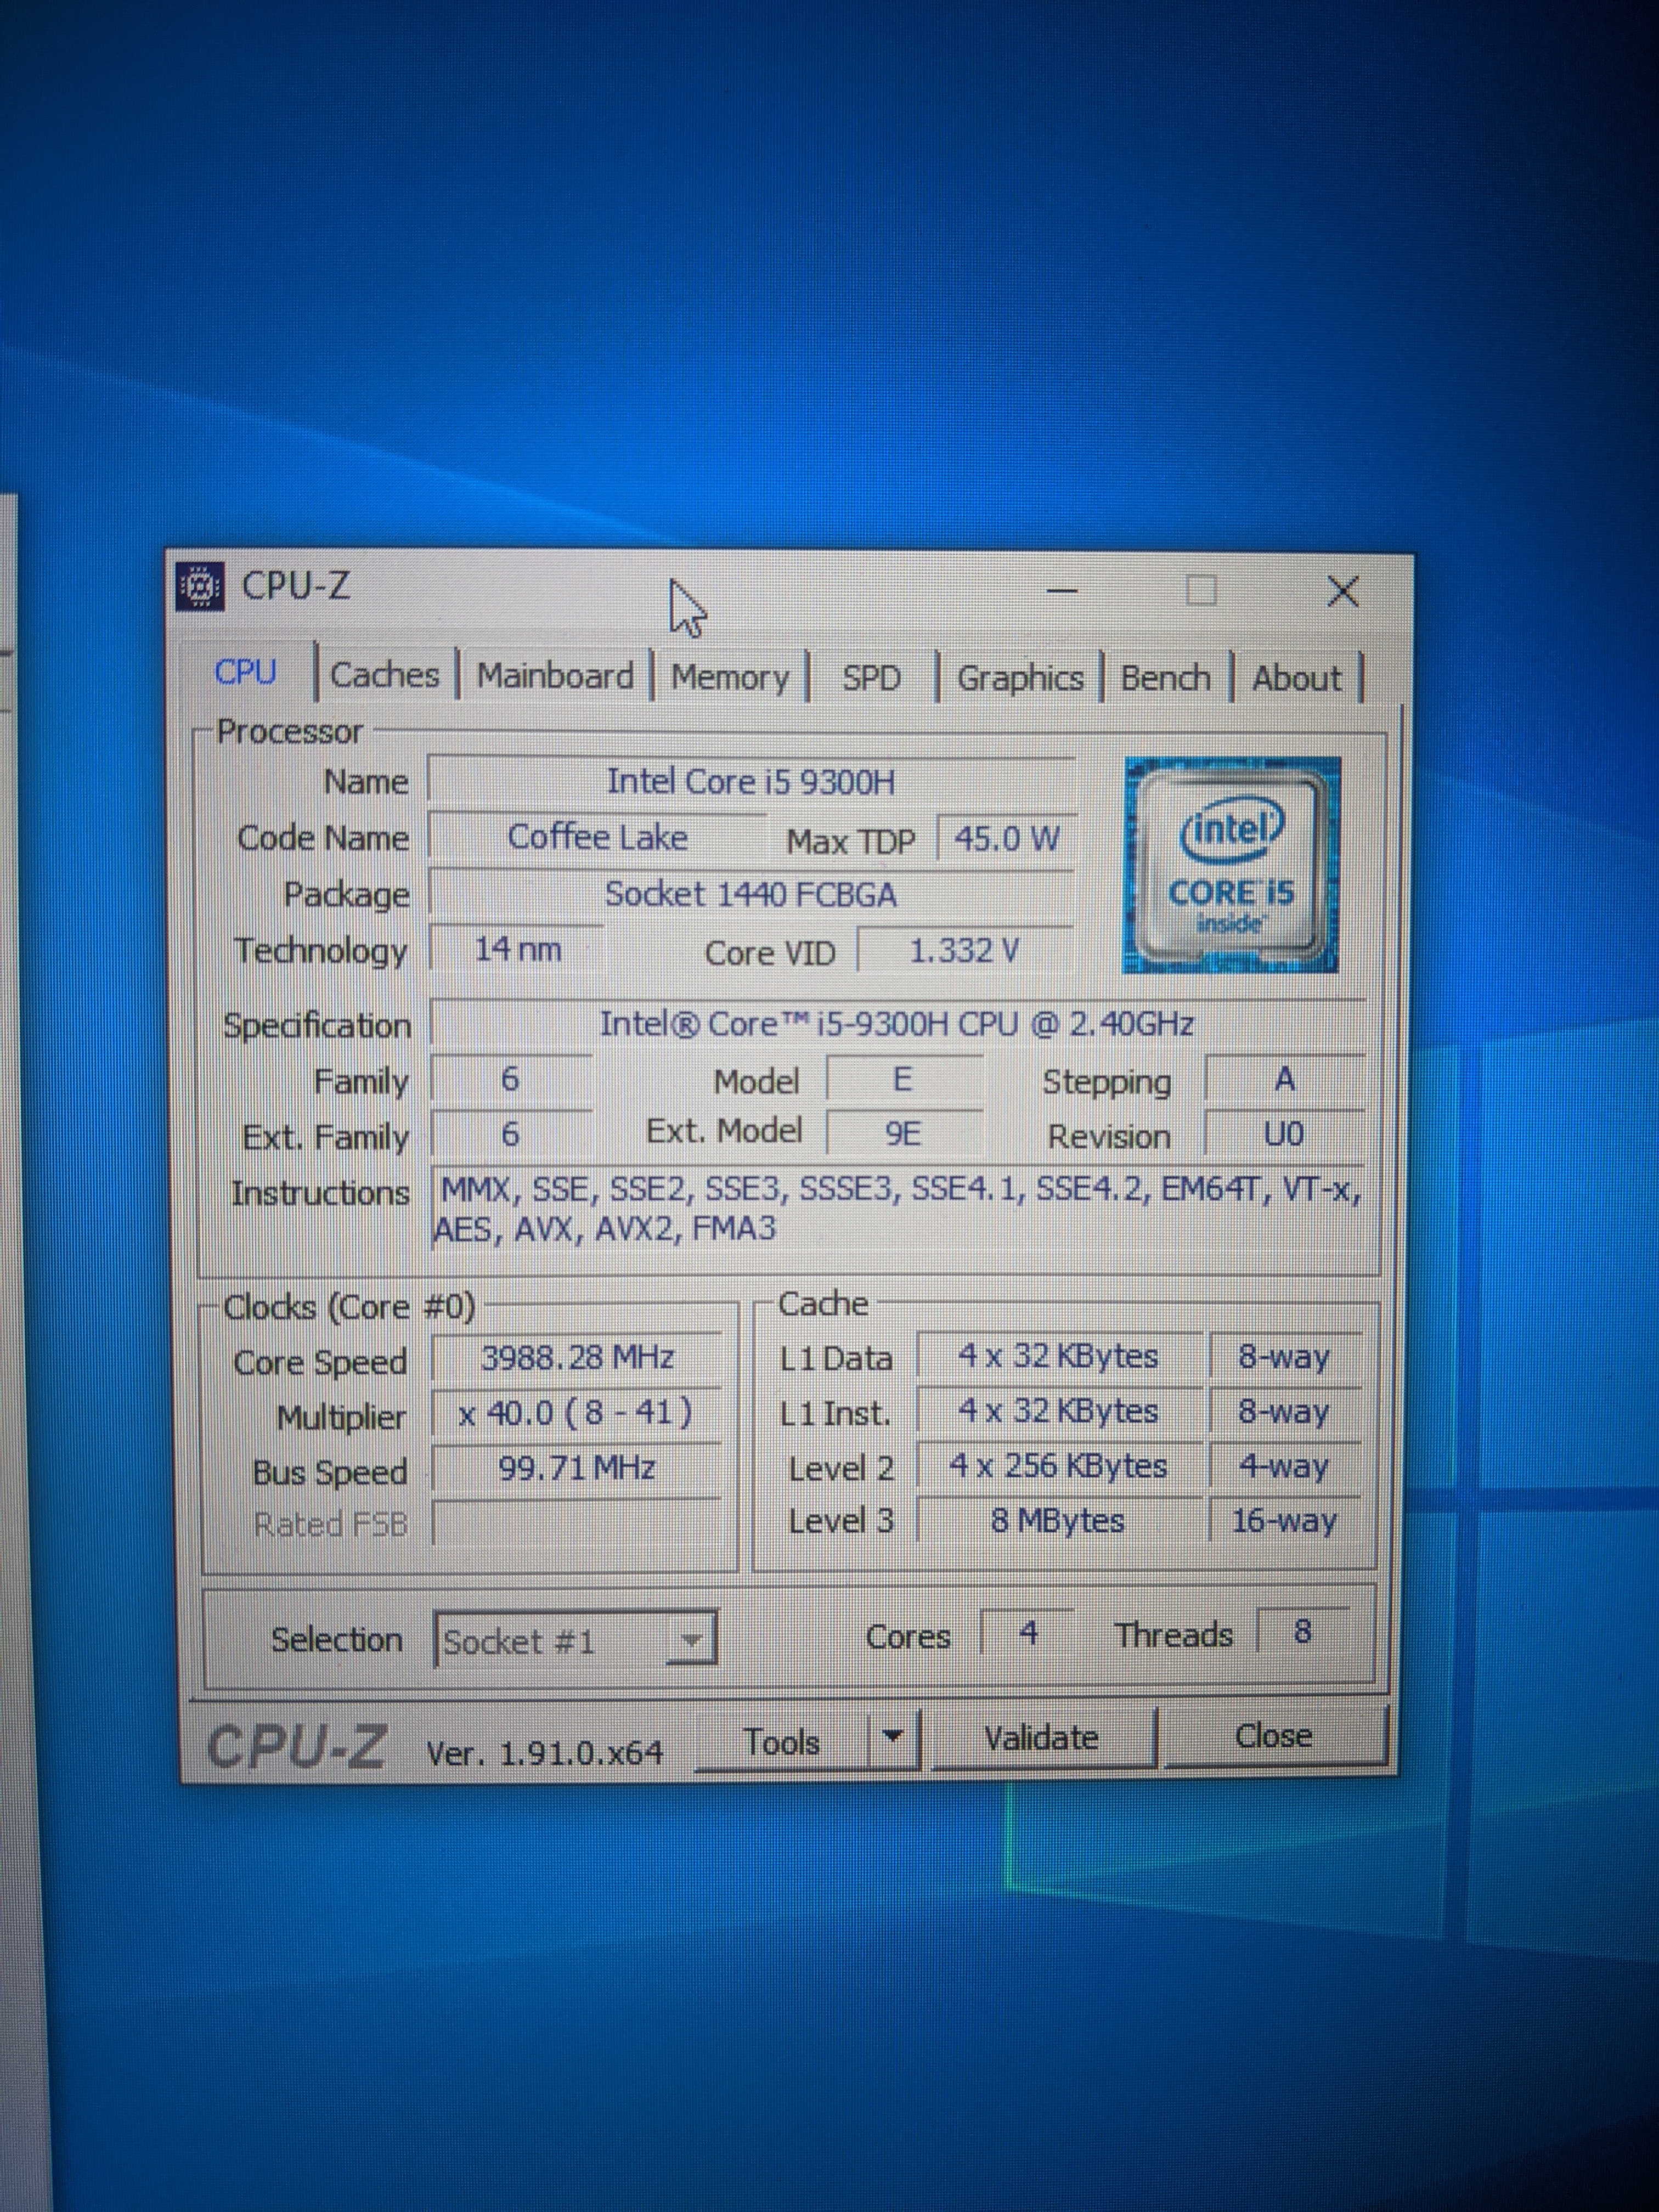Open the Bench tab

coord(1165,678)
